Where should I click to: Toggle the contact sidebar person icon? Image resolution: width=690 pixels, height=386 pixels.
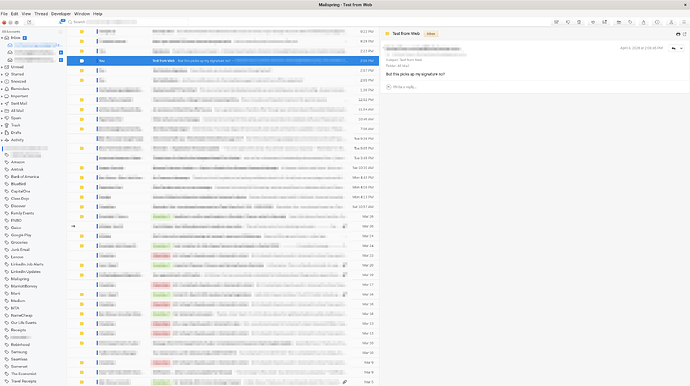[x=671, y=22]
